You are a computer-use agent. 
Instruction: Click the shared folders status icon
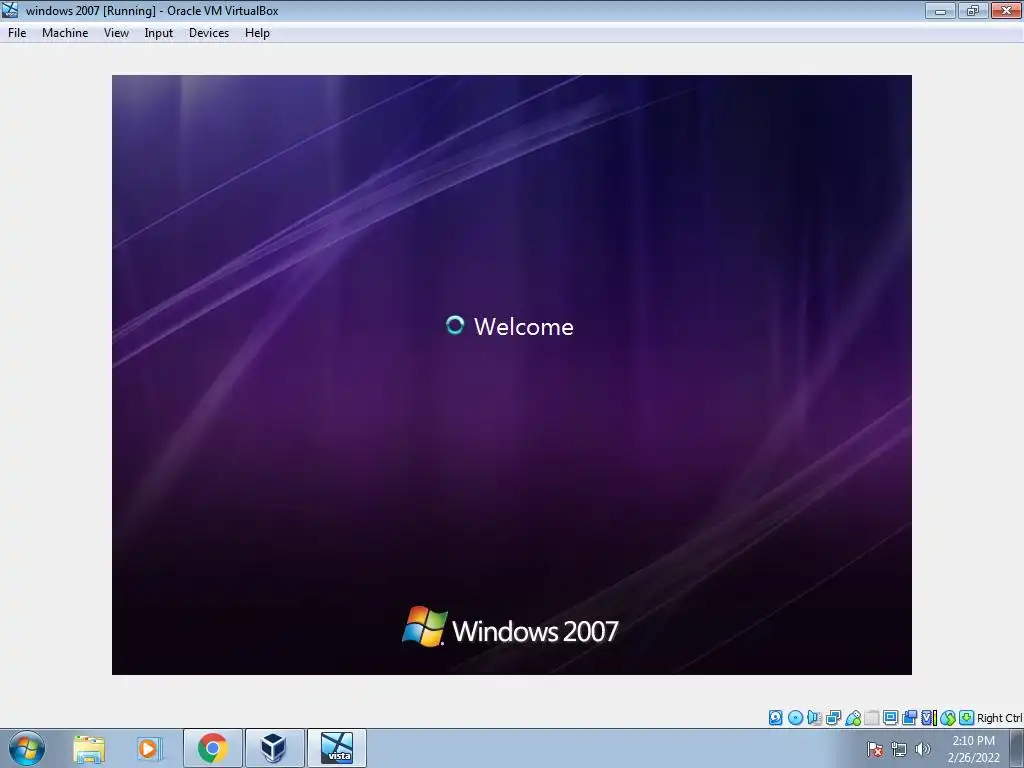872,718
